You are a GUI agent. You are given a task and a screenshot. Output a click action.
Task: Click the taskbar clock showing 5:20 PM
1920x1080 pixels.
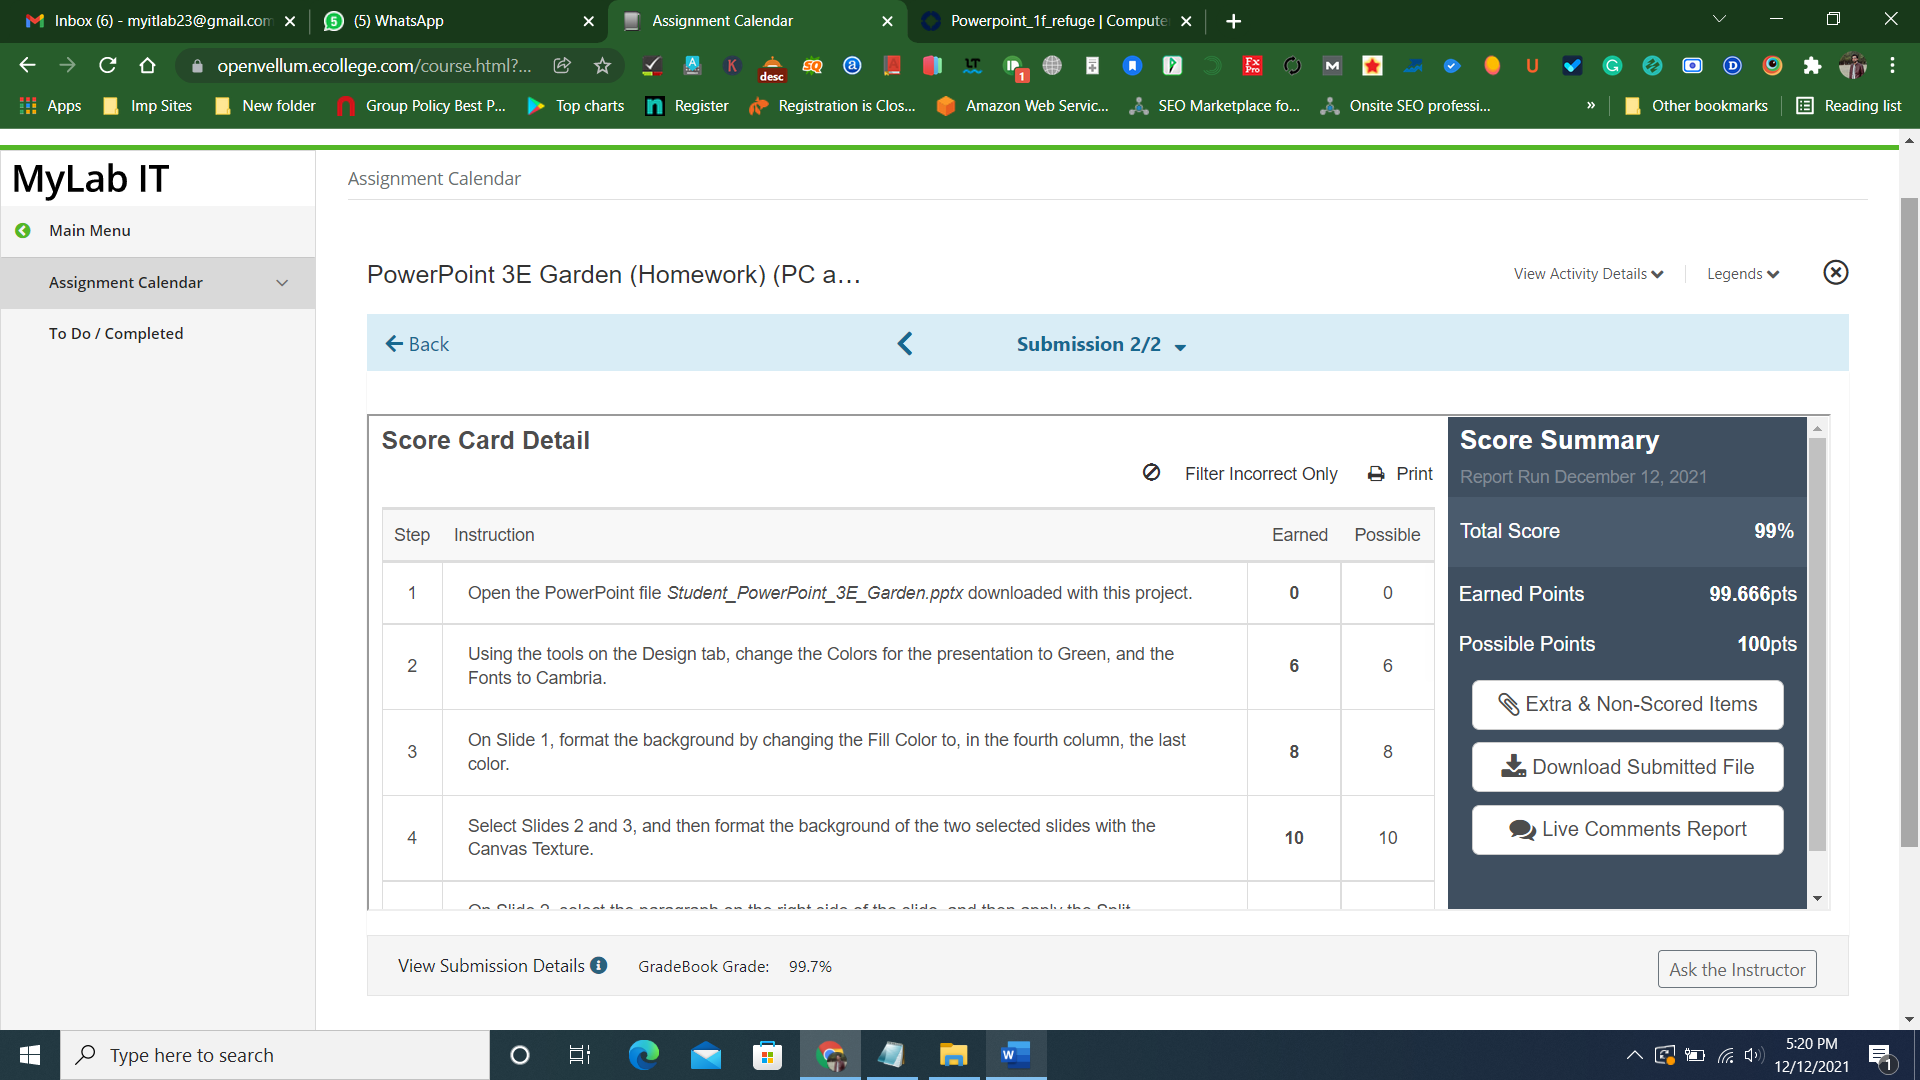1812,1055
